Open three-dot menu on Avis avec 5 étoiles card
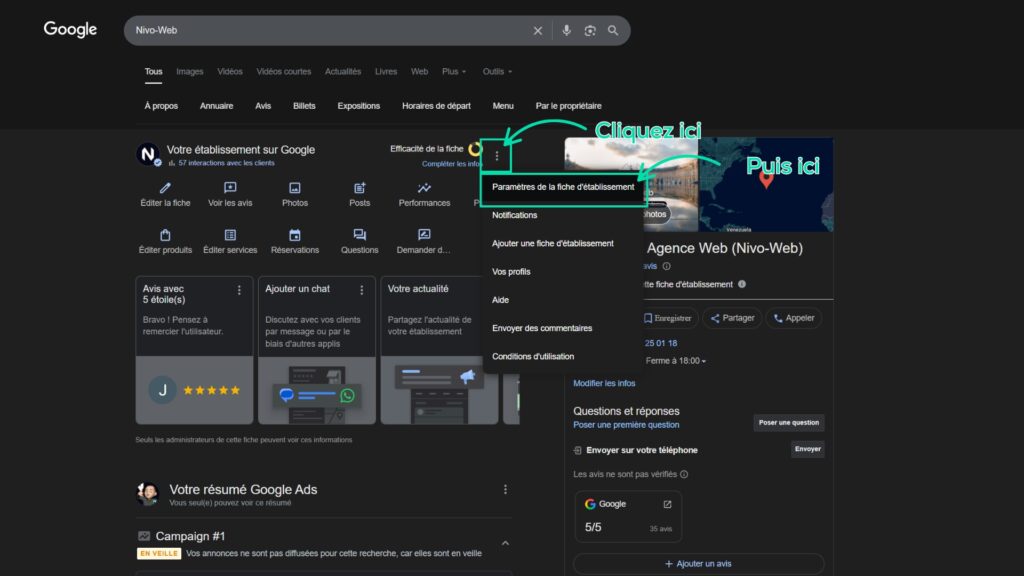 coord(239,290)
